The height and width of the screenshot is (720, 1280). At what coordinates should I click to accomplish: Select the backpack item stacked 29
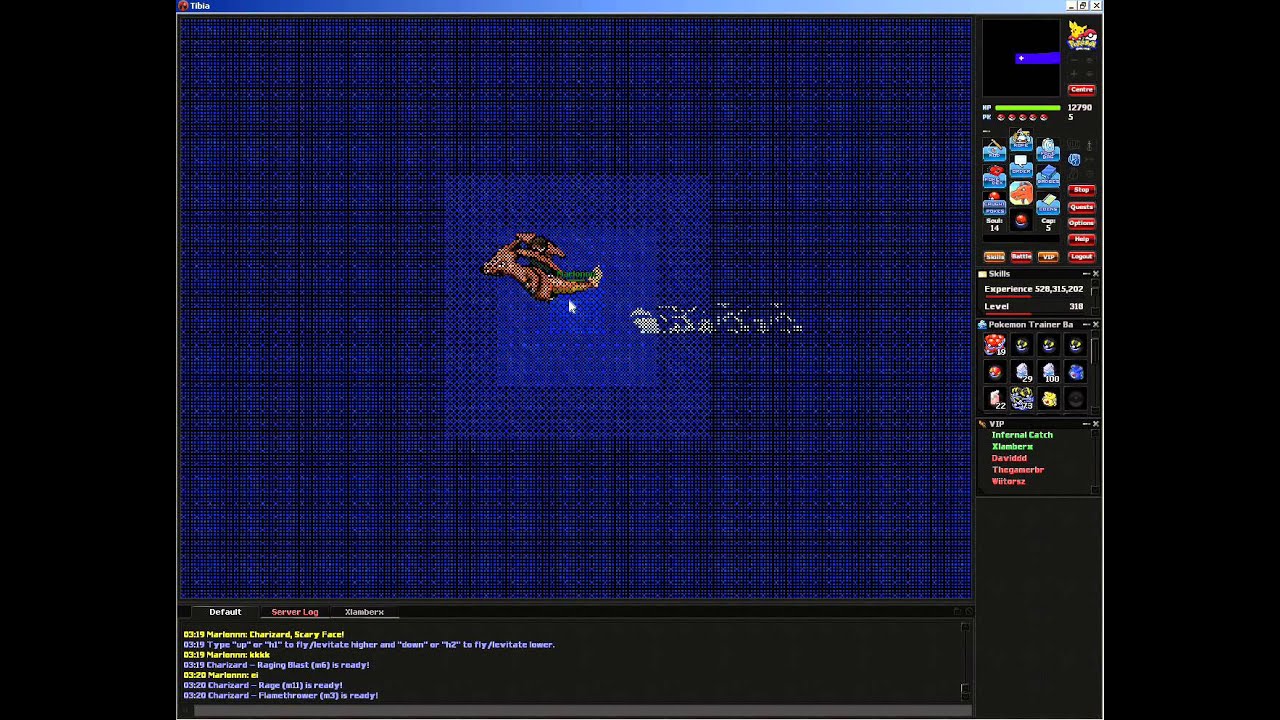1022,372
